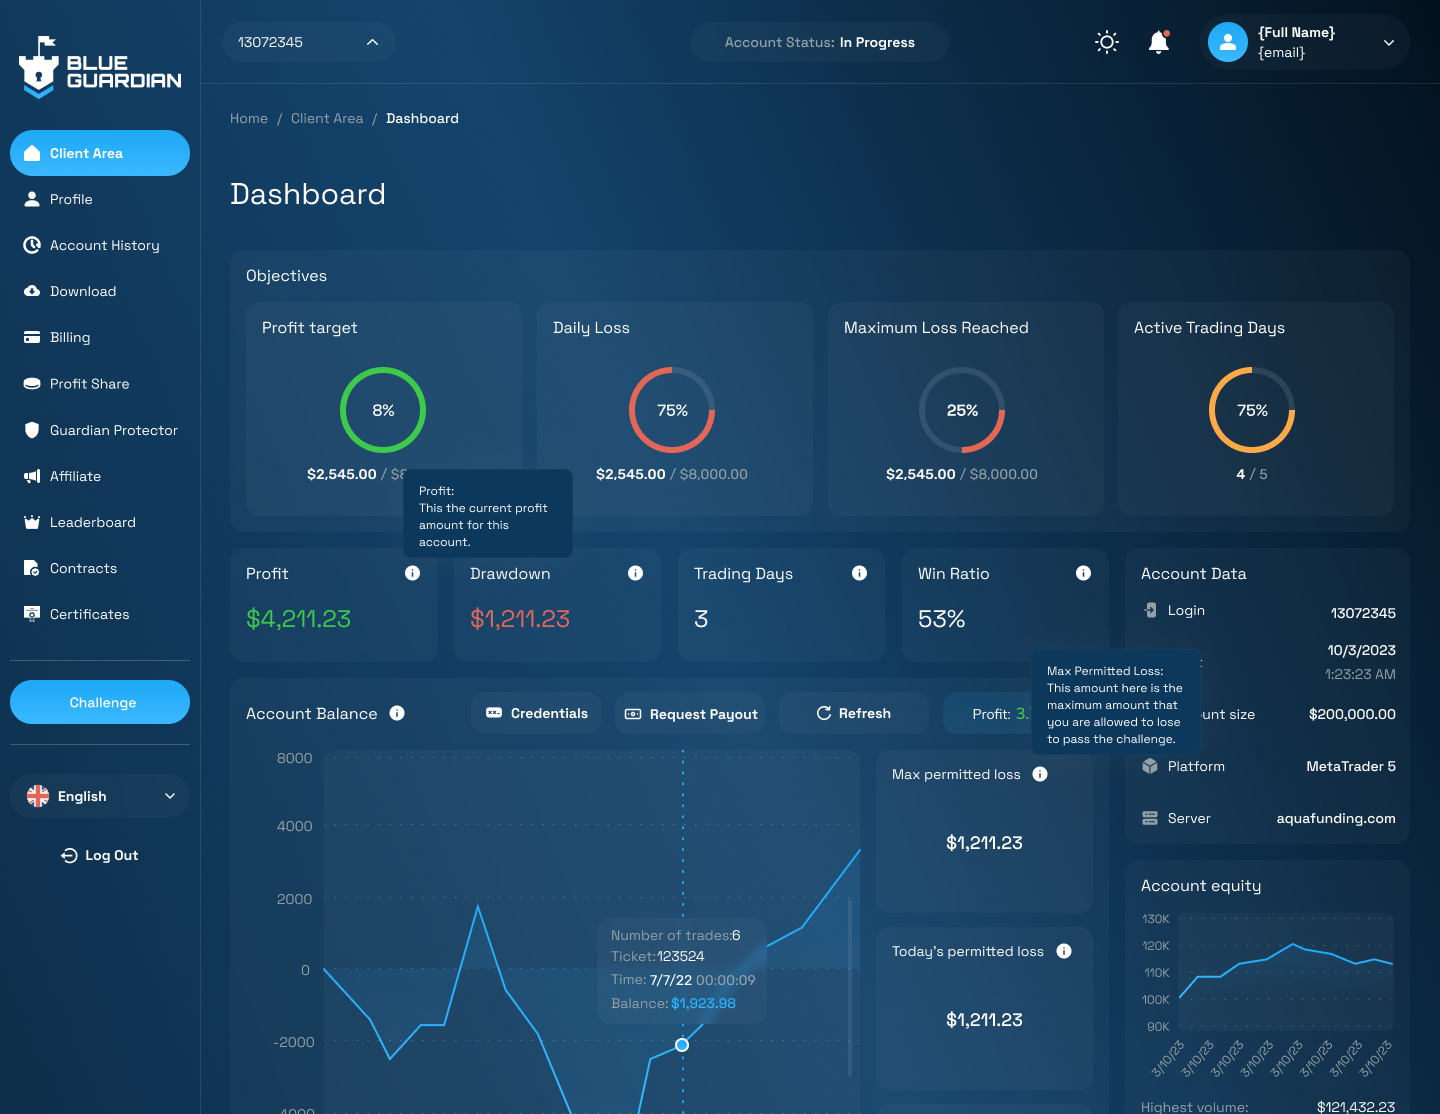The image size is (1440, 1114).
Task: Click the Request Payout button
Action: [x=690, y=714]
